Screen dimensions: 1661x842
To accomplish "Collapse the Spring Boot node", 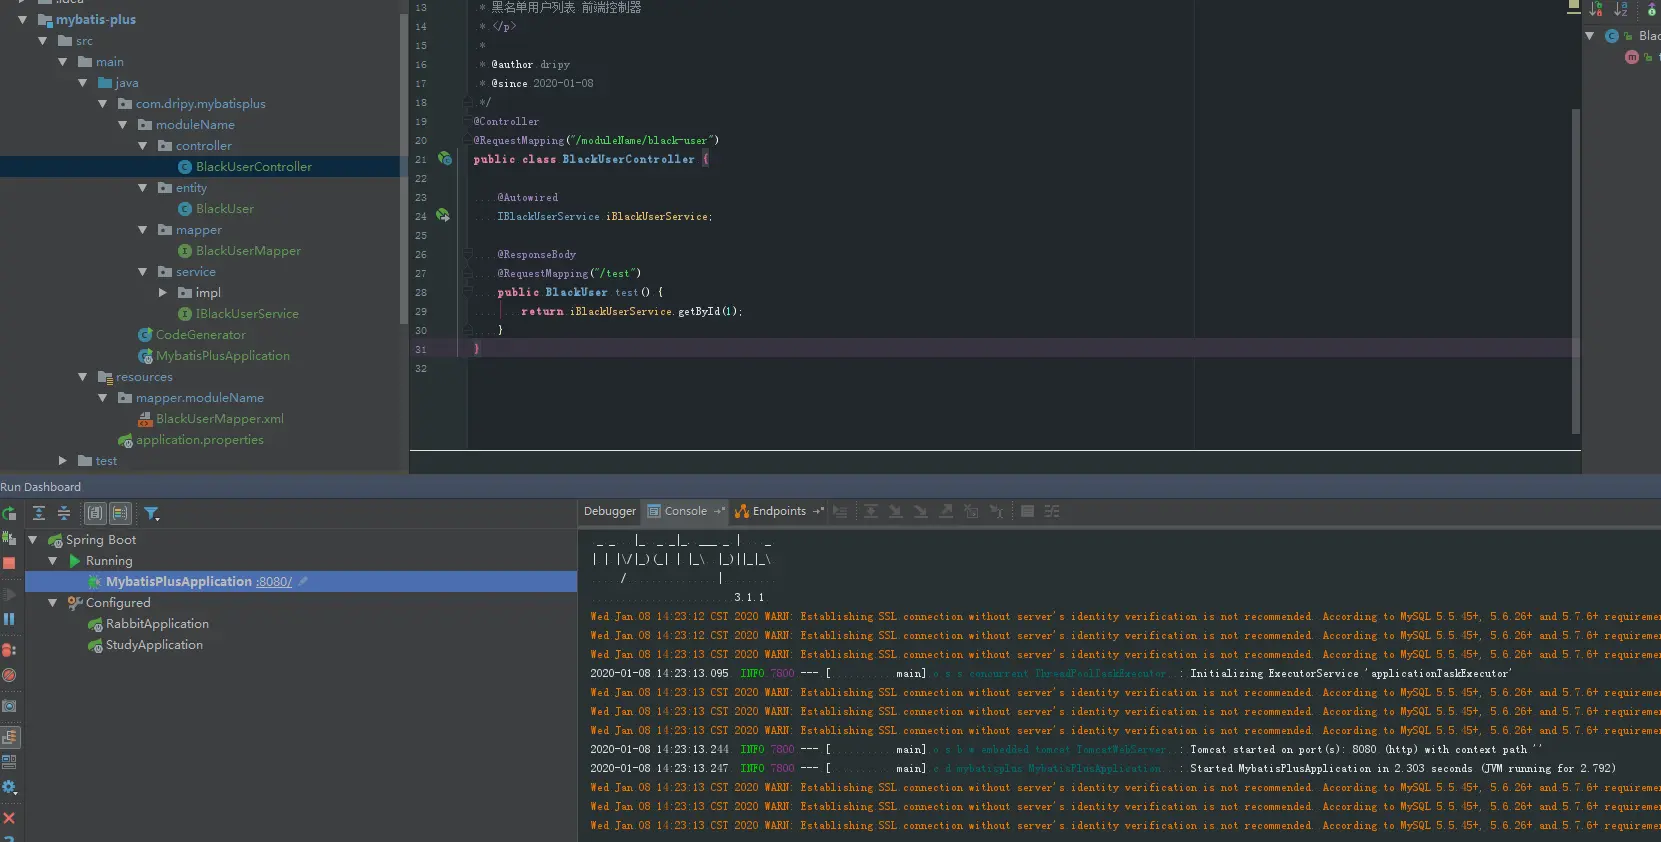I will [33, 540].
